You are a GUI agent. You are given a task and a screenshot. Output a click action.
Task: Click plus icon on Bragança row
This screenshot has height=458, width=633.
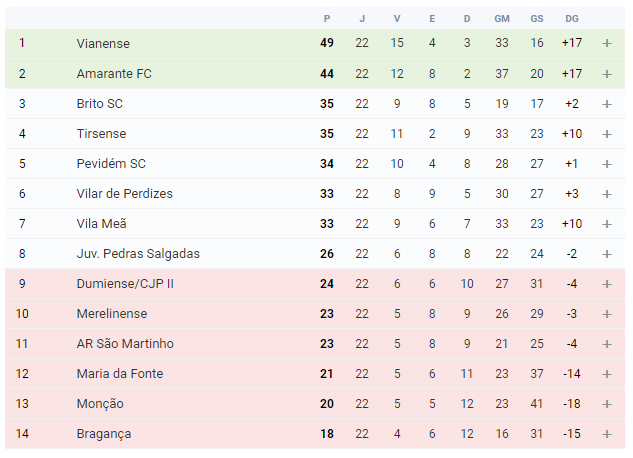click(x=607, y=434)
